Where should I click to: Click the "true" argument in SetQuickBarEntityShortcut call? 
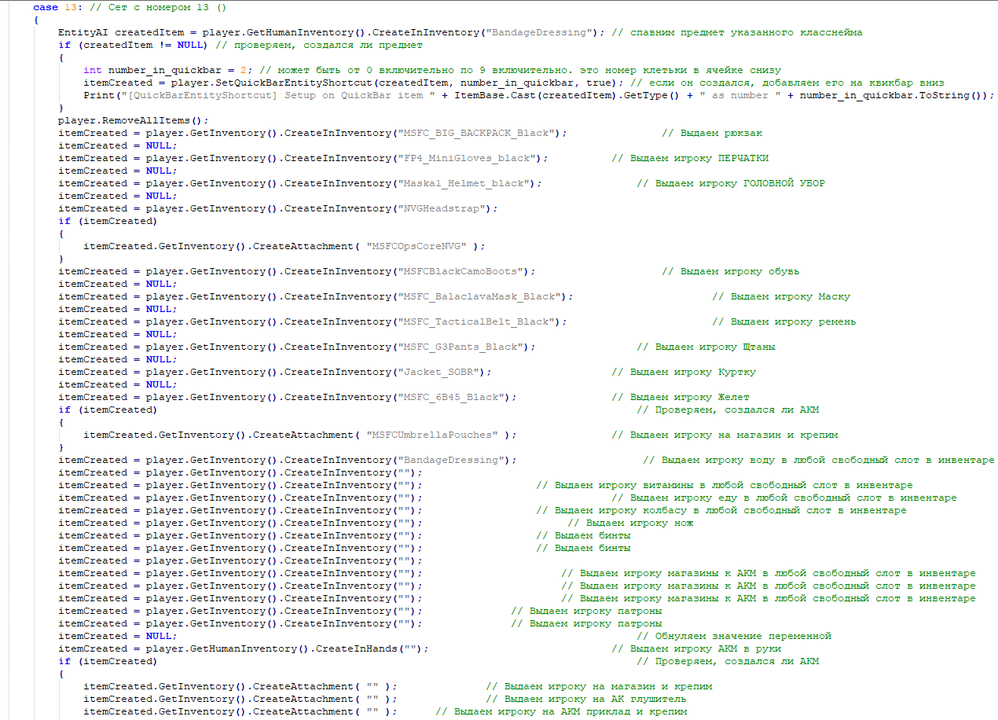598,83
